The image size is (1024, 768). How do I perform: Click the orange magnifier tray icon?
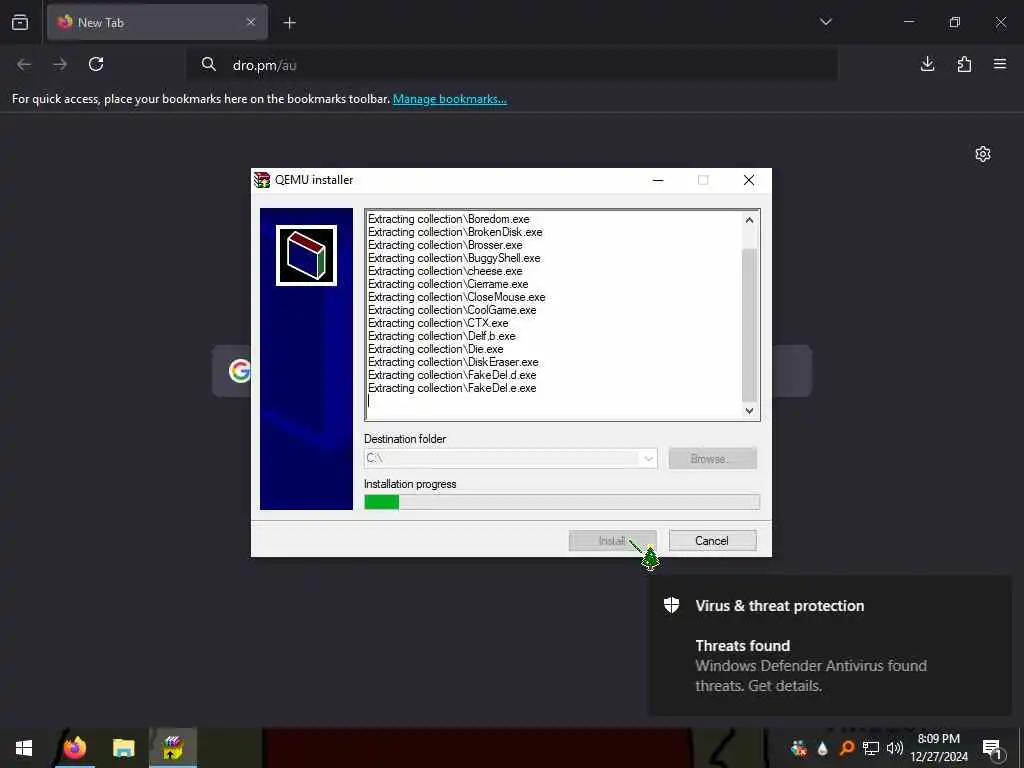(x=846, y=748)
